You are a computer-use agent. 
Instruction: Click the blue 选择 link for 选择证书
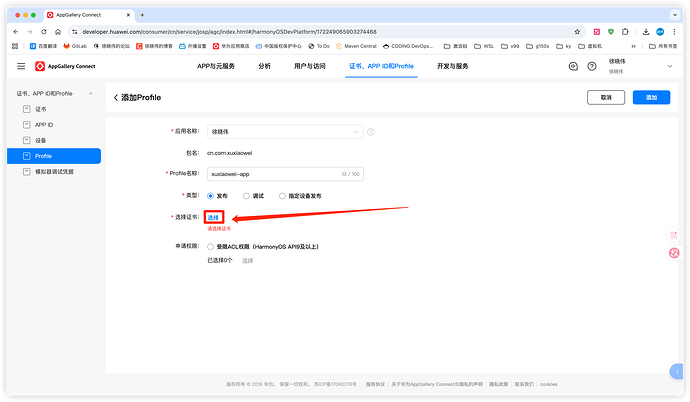click(x=213, y=217)
